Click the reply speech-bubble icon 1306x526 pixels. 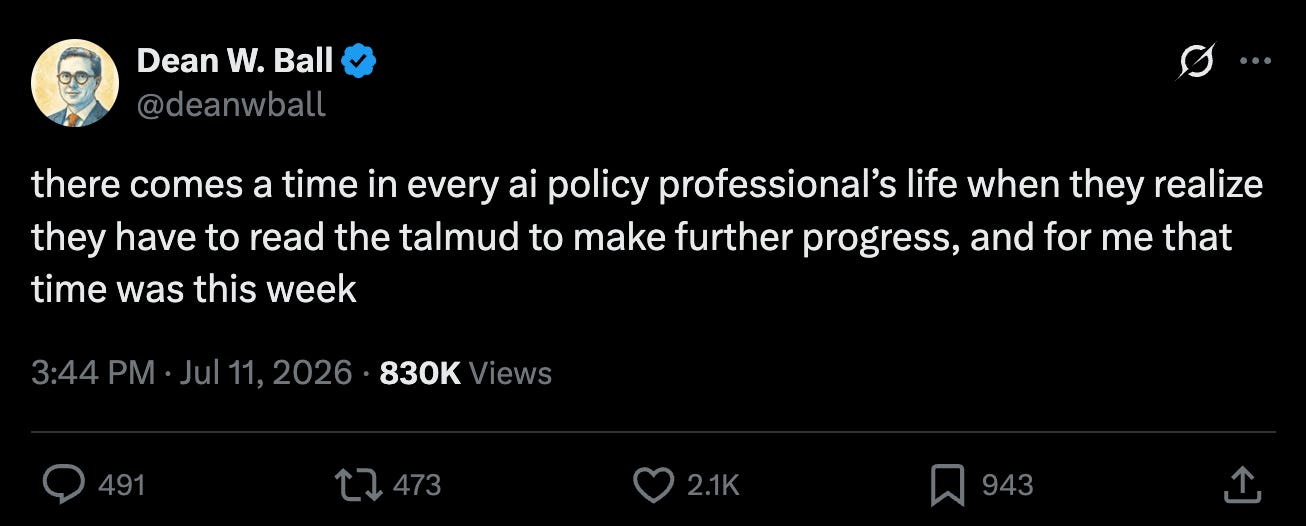[x=65, y=485]
